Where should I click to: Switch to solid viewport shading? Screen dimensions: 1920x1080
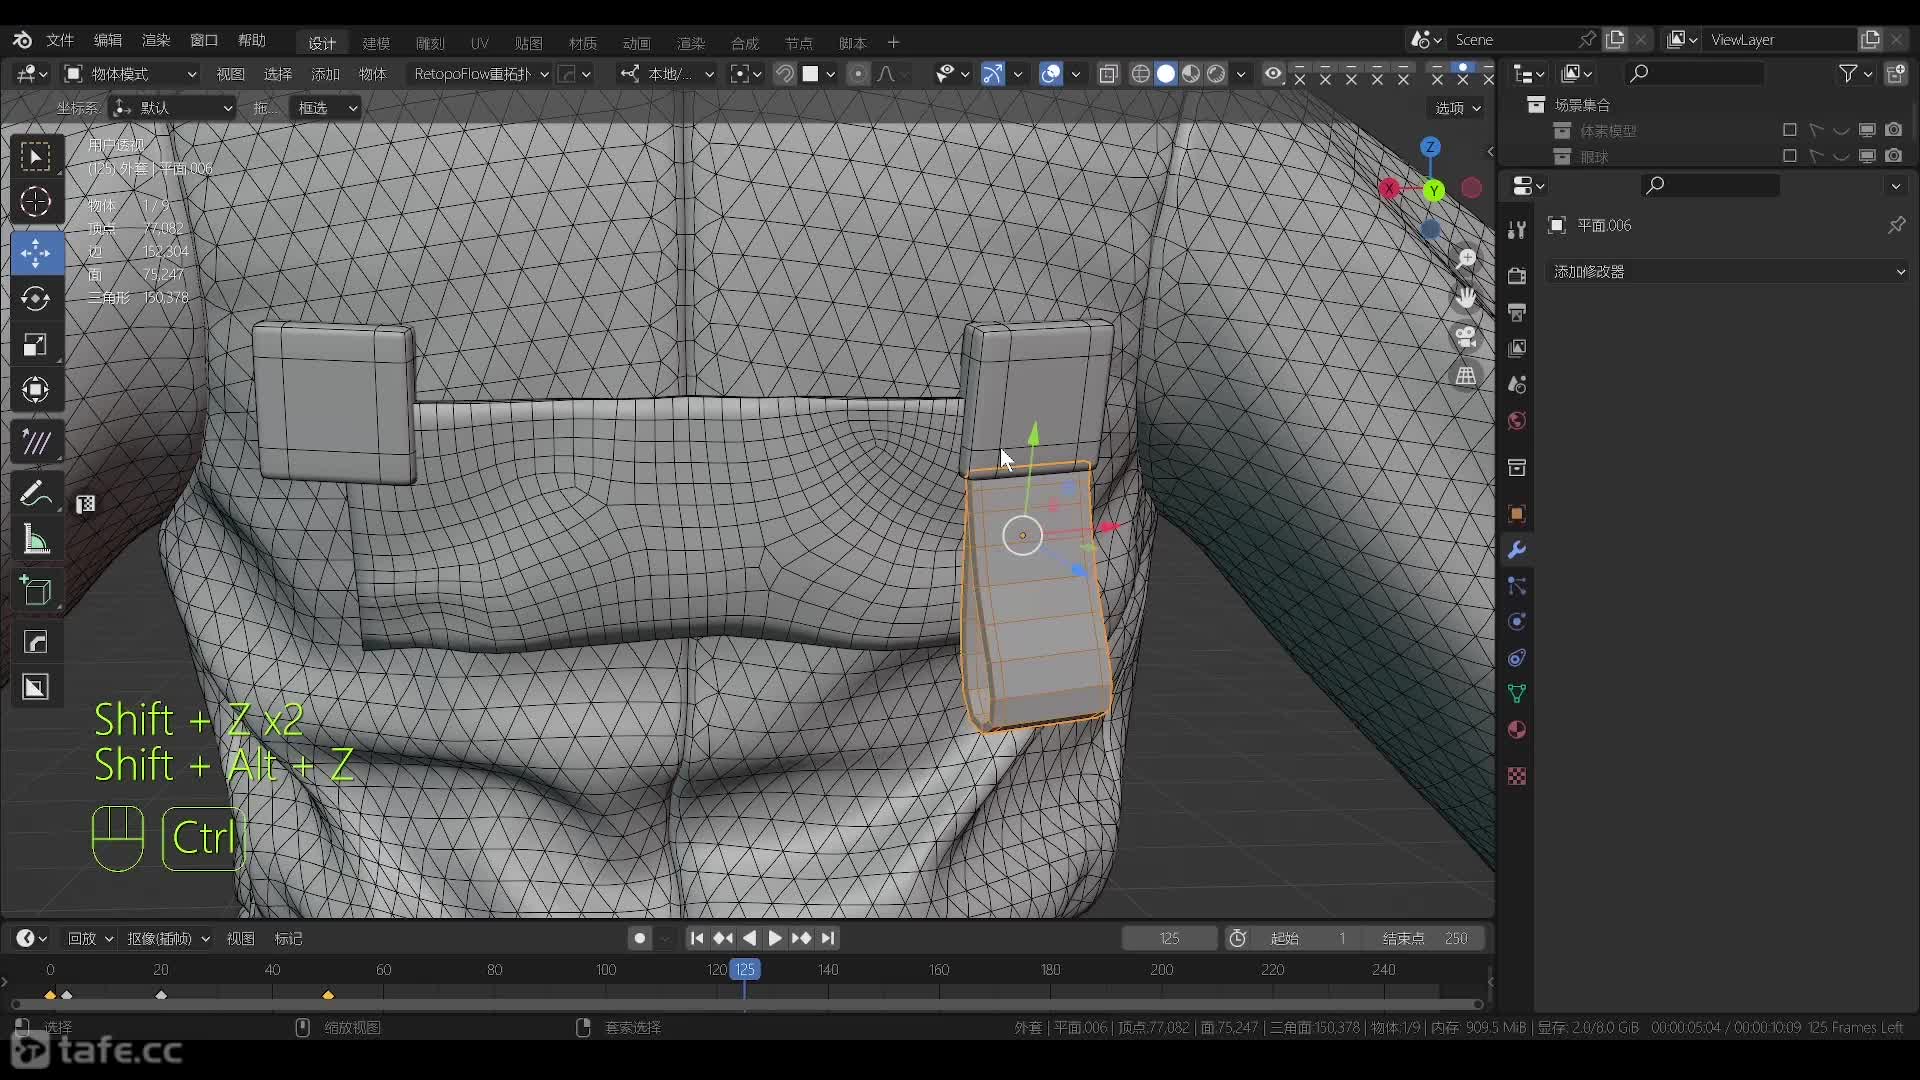(1166, 74)
